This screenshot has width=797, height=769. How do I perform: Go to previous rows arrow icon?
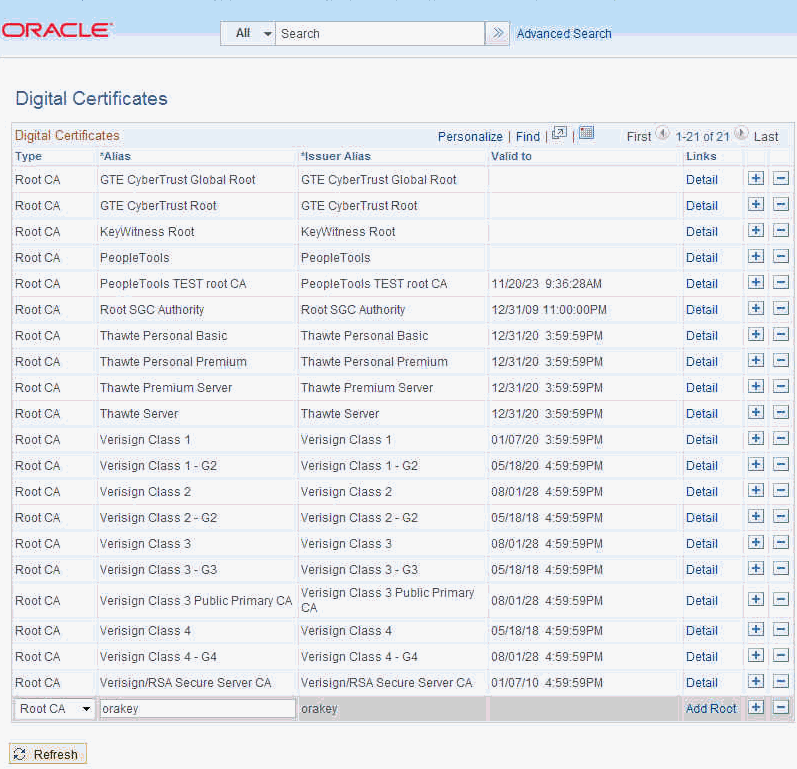pyautogui.click(x=662, y=135)
